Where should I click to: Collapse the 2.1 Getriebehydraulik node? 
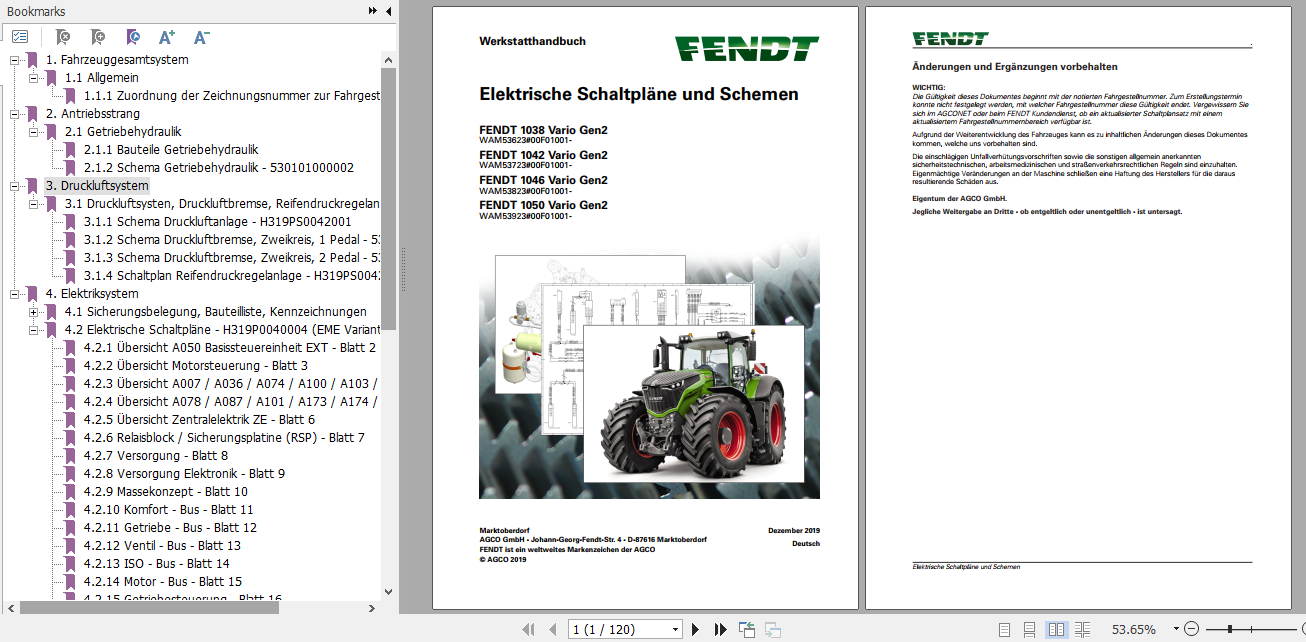(x=34, y=132)
